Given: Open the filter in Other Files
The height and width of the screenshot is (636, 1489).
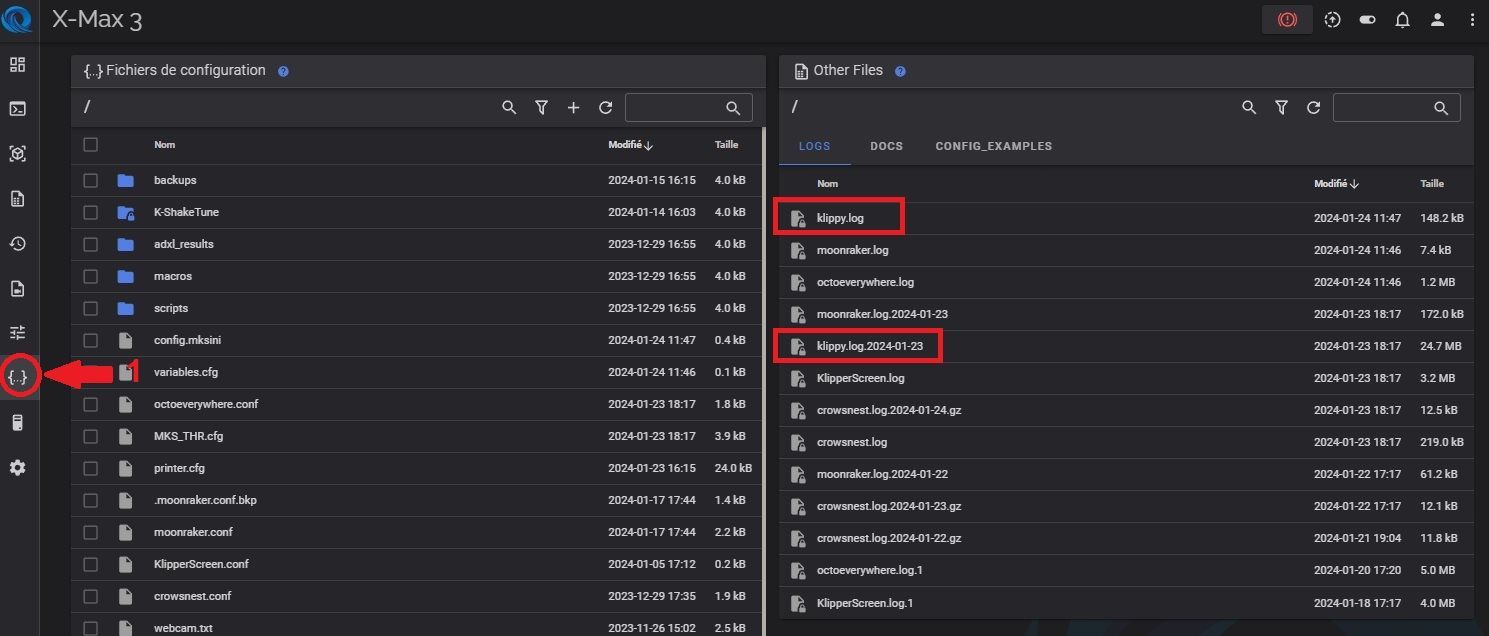Looking at the screenshot, I should (1281, 107).
